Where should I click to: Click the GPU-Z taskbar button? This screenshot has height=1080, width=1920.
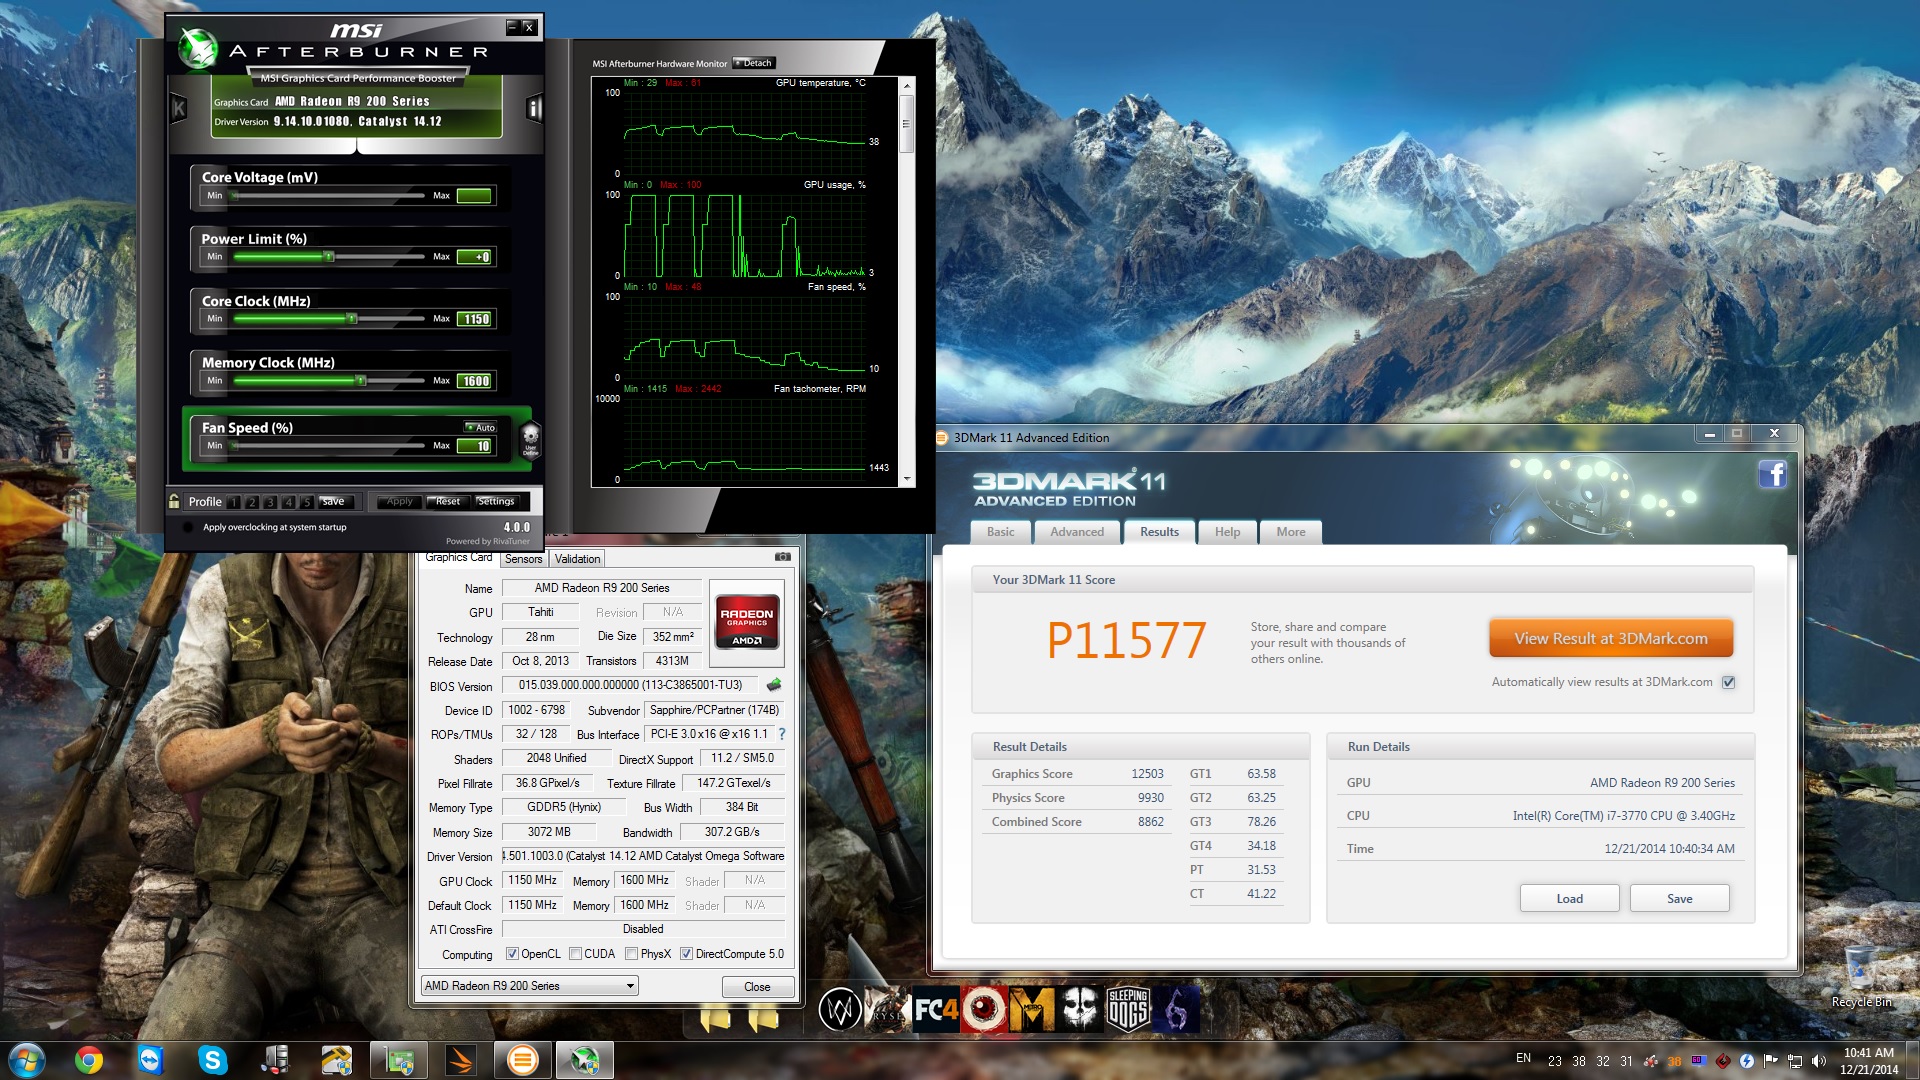(399, 1060)
